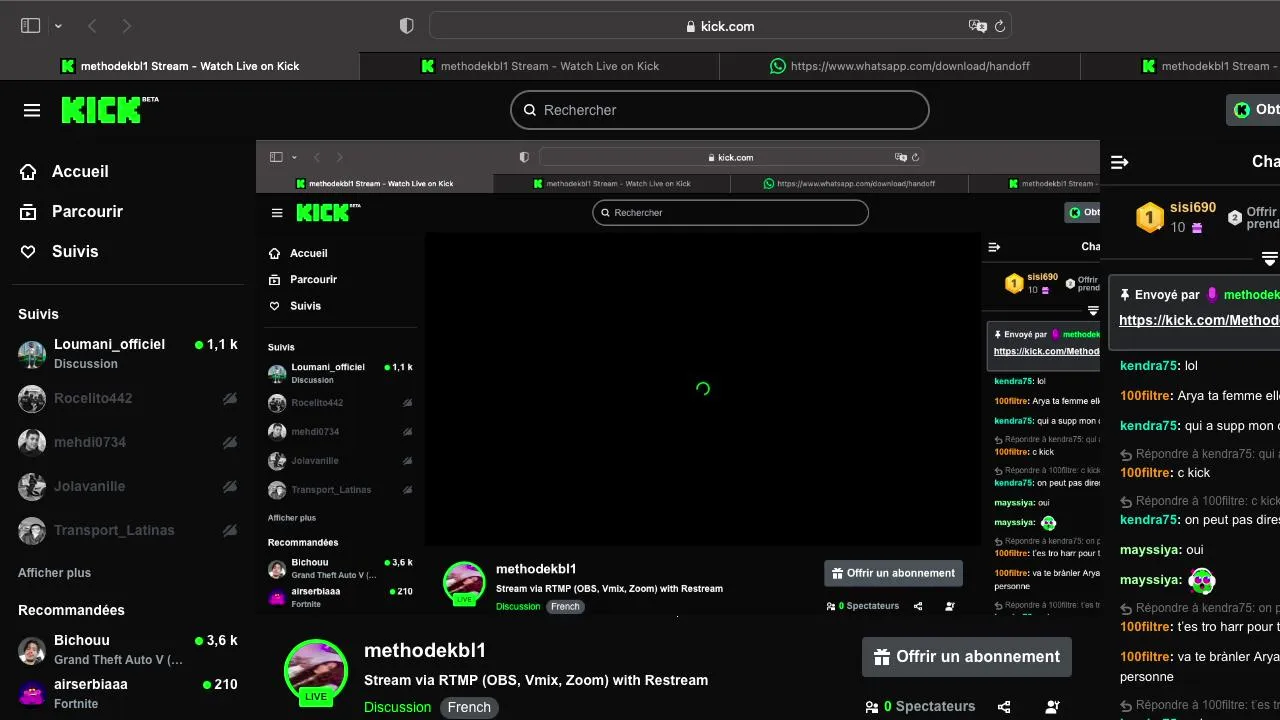This screenshot has height=720, width=1280.
Task: Click username kendra75 on lol message
Action: pyautogui.click(x=1148, y=366)
